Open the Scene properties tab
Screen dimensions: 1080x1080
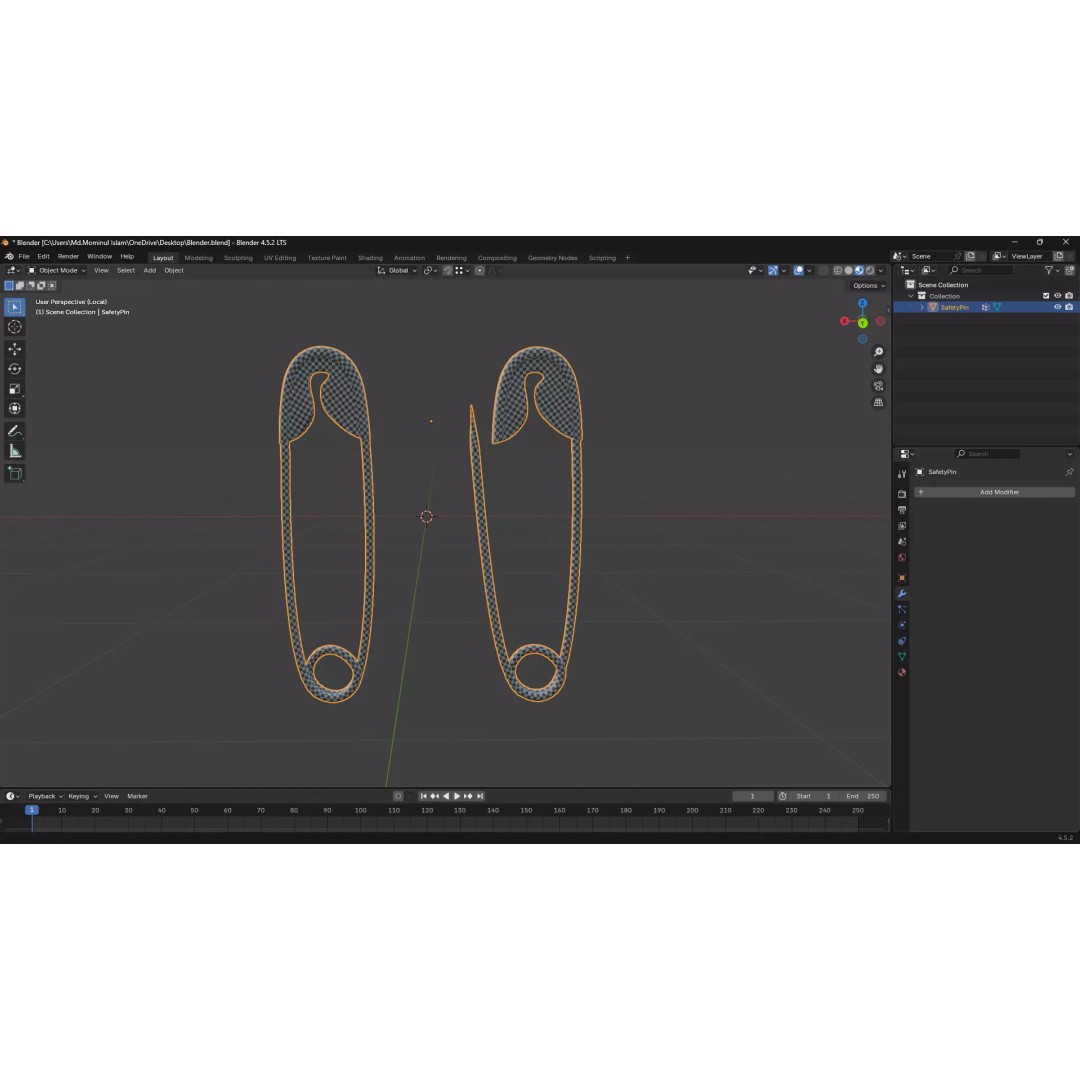(902, 541)
